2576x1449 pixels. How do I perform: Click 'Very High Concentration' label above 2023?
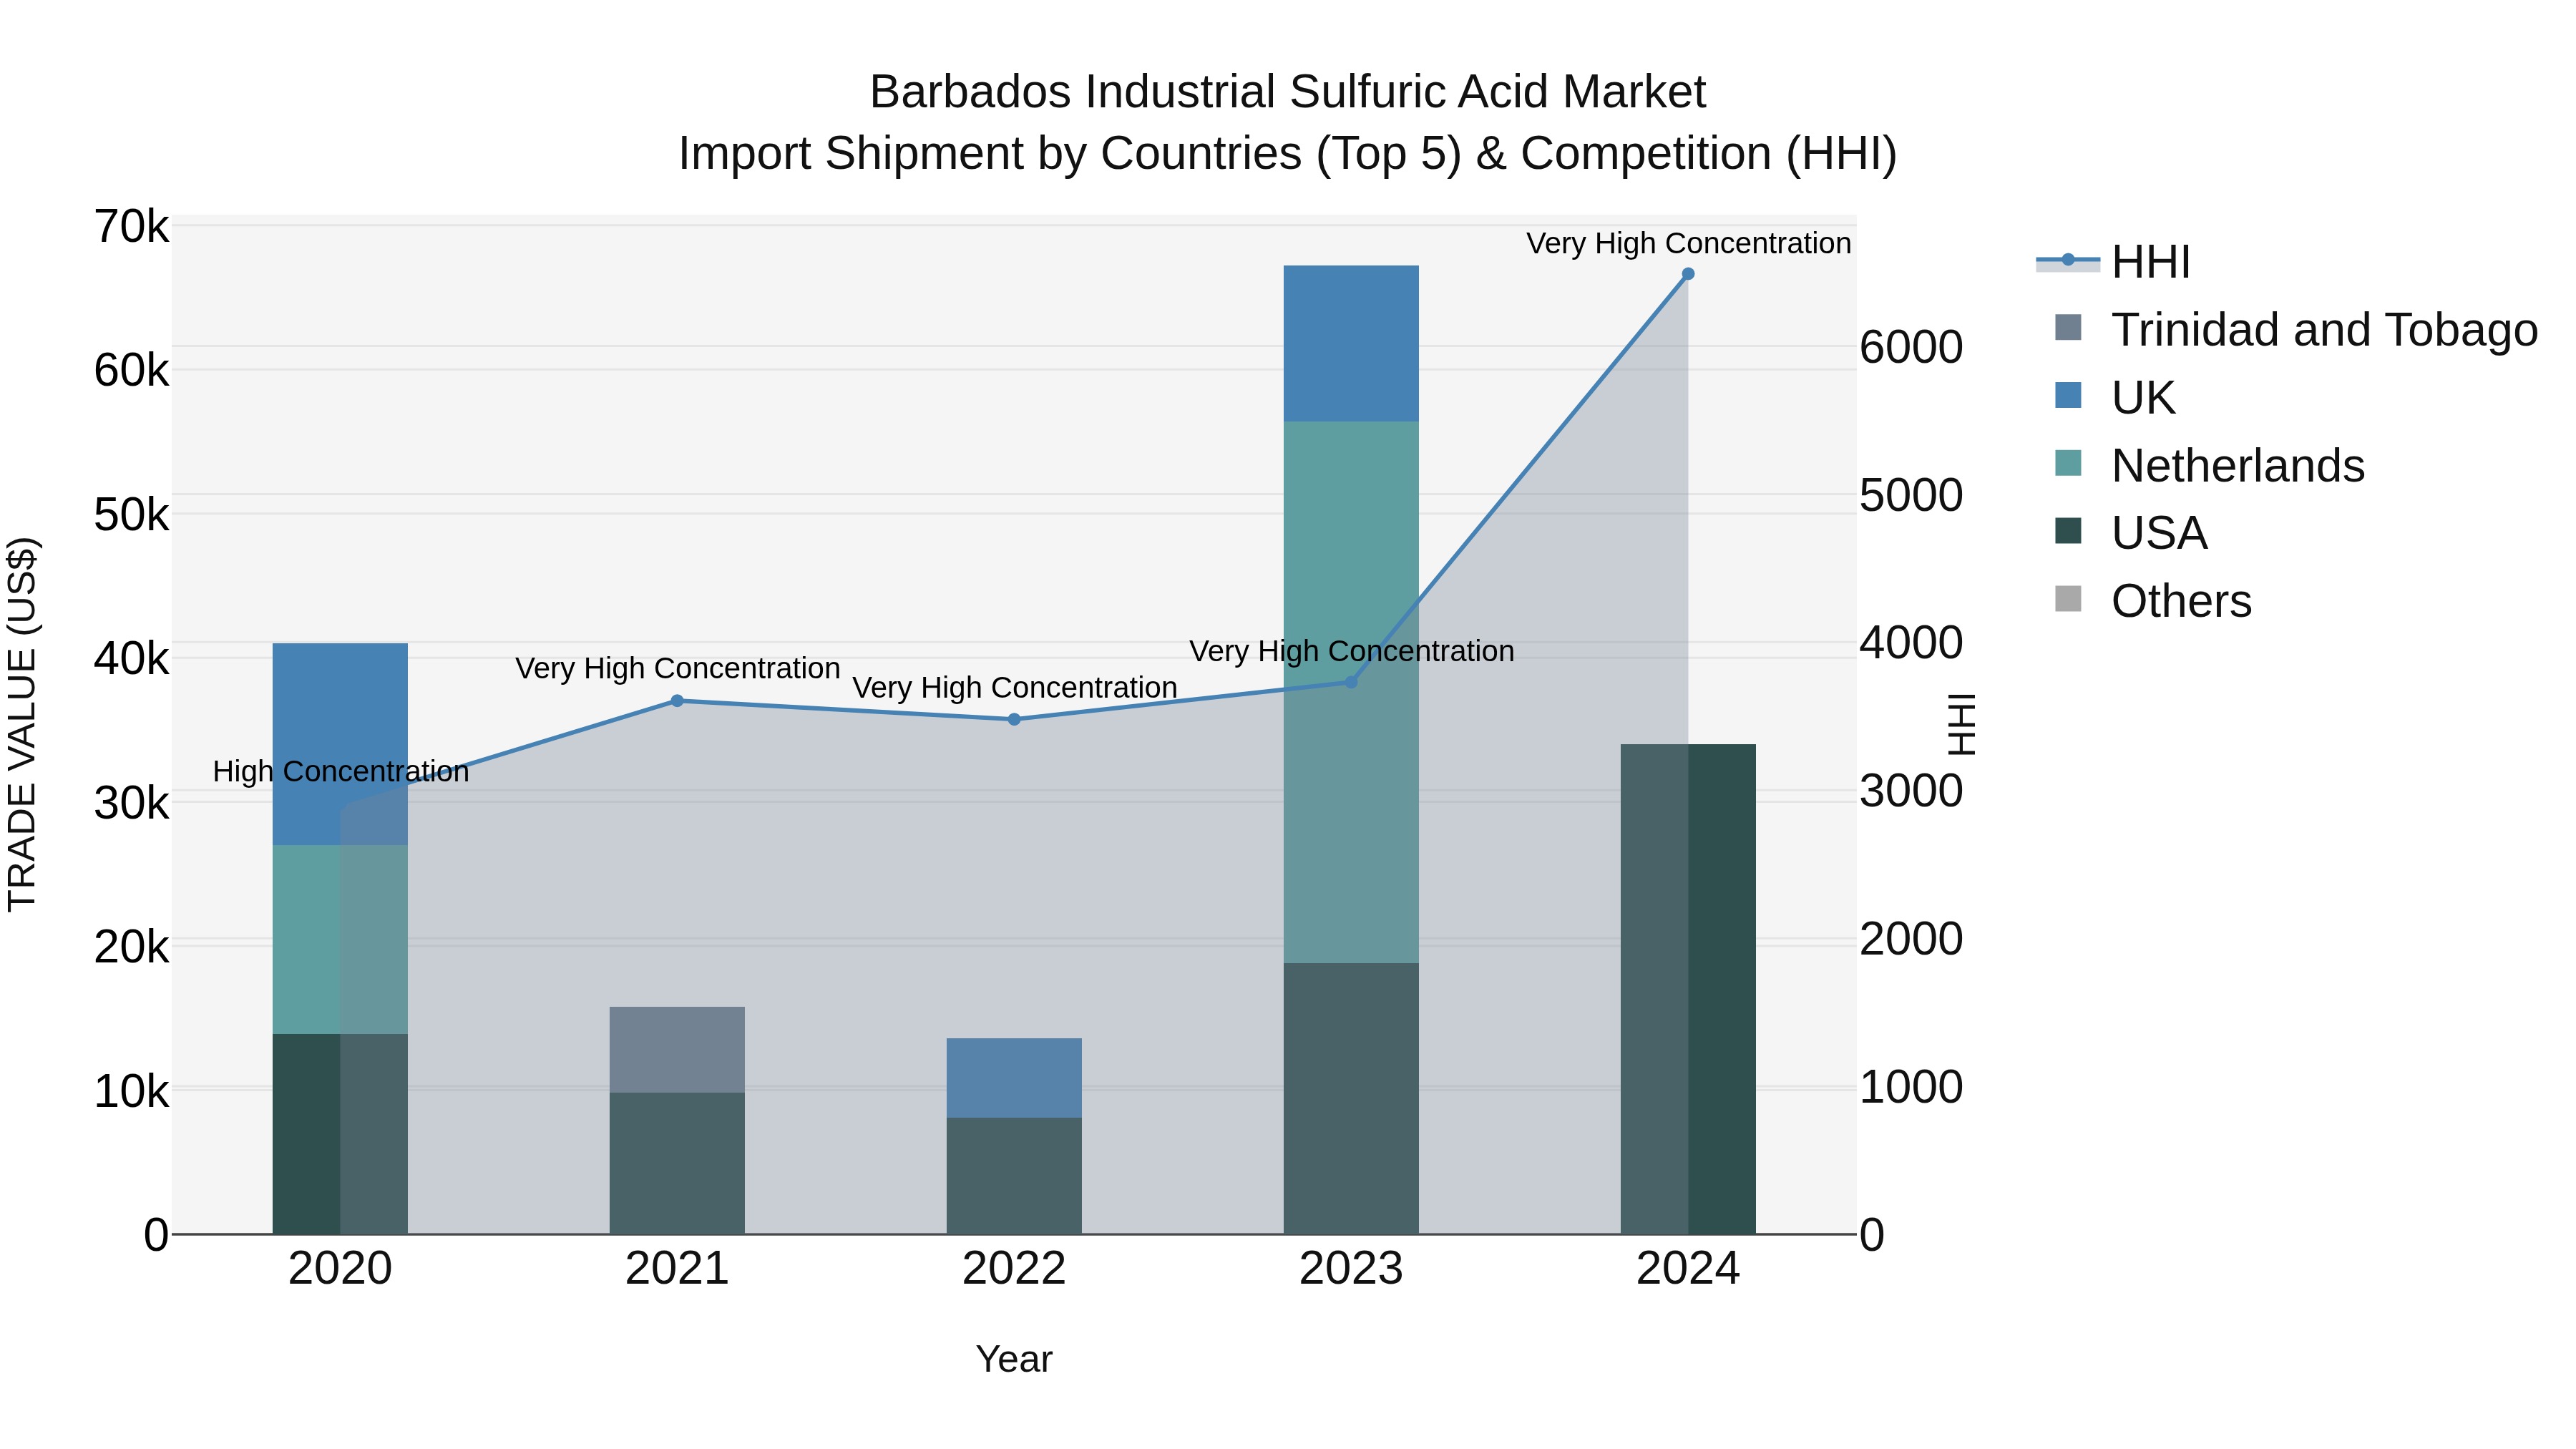(x=1351, y=651)
